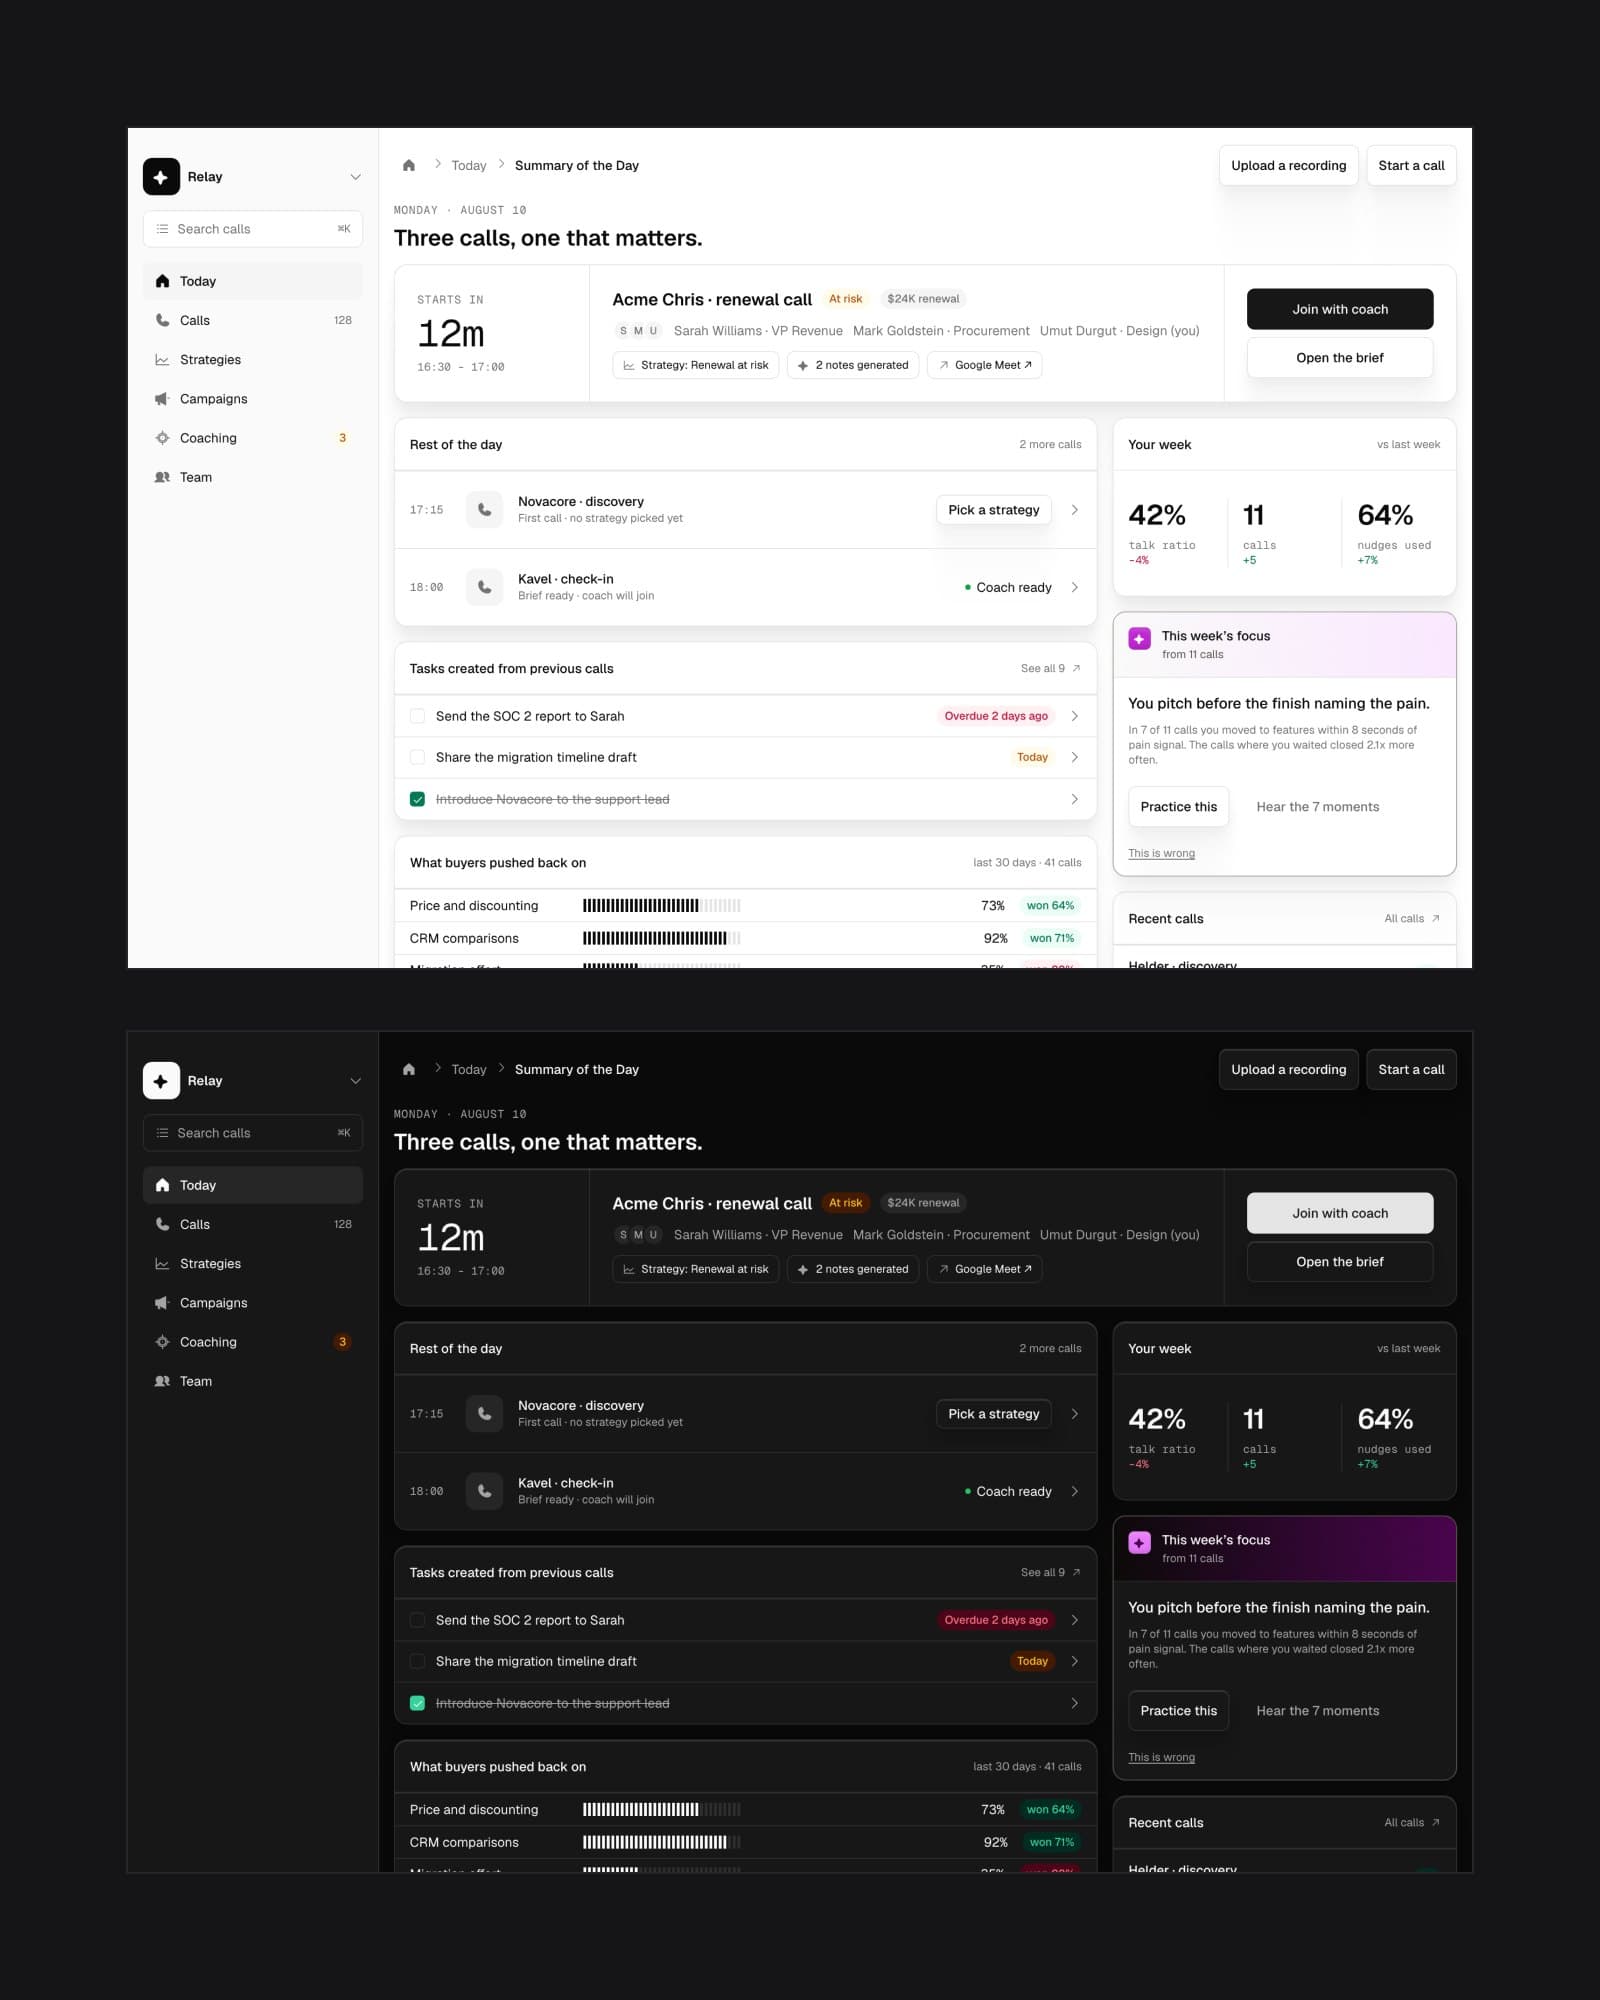Screen dimensions: 1600x2000
Task: Click the Relay logo icon in light sidebar
Action: tap(161, 177)
